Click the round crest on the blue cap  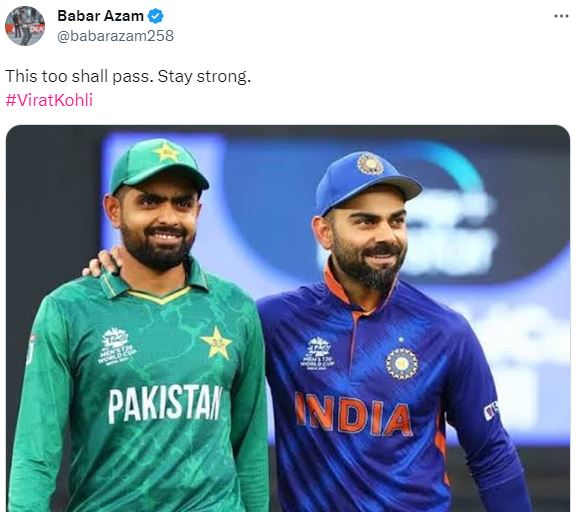(x=370, y=163)
